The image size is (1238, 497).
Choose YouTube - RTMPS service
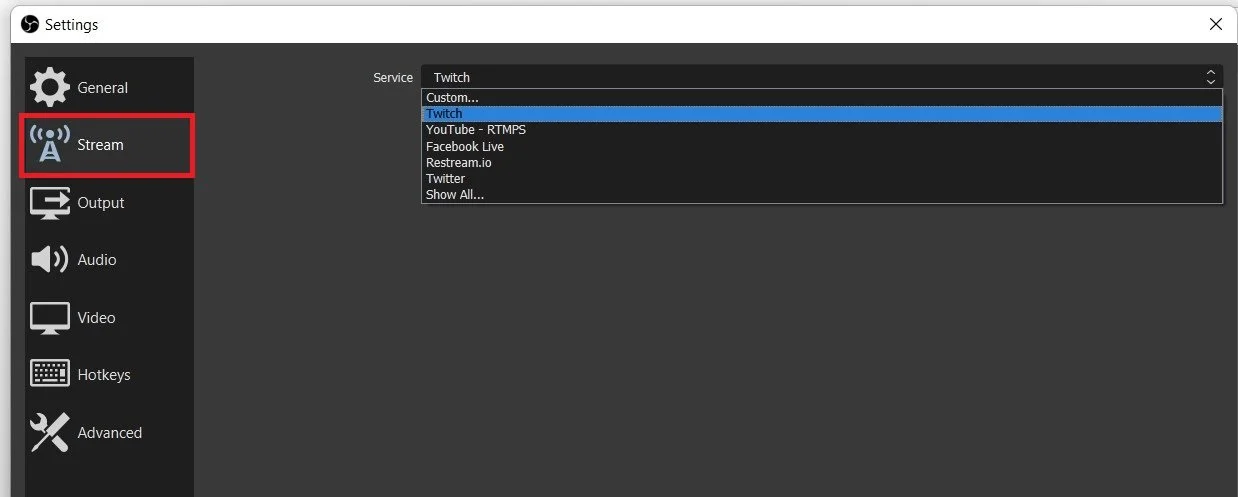coord(822,130)
